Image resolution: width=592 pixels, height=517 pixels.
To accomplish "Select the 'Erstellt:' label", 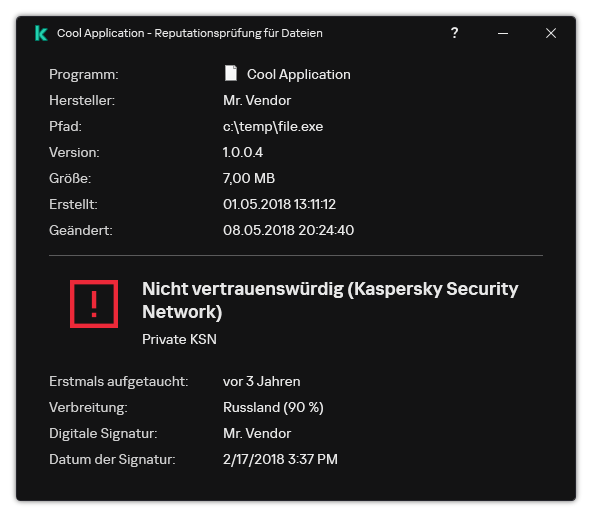I will pyautogui.click(x=73, y=204).
